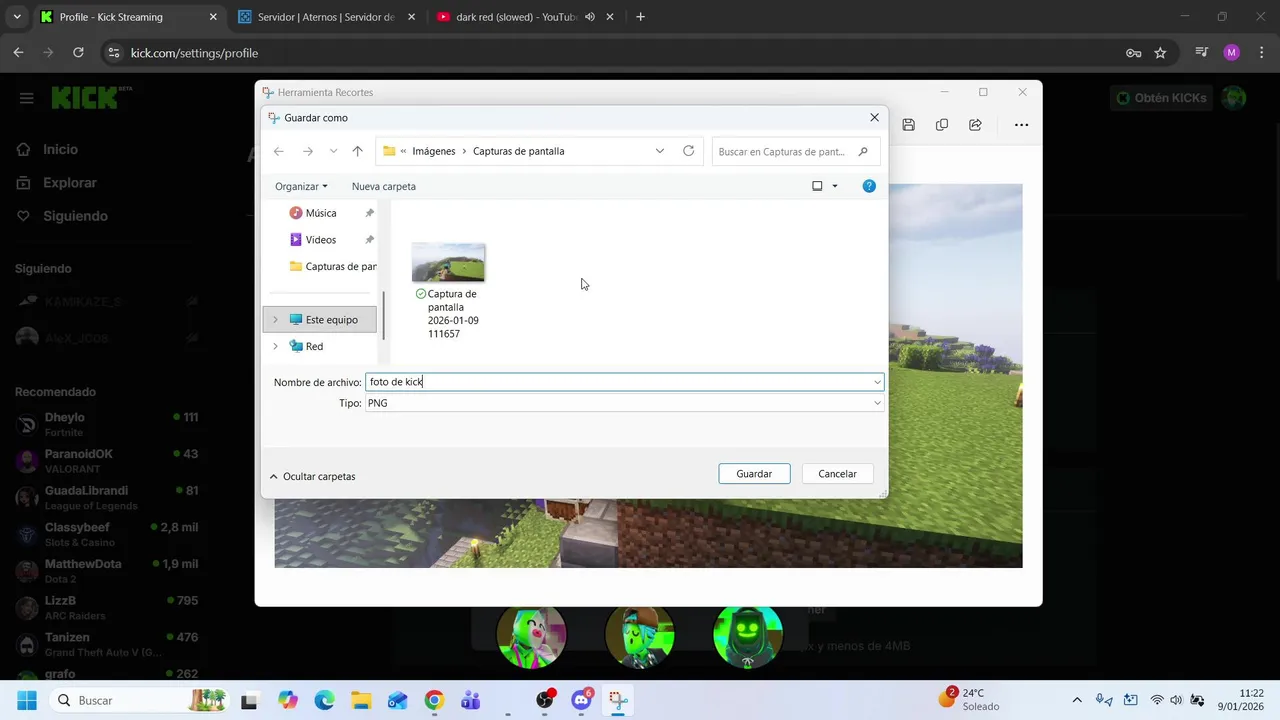The height and width of the screenshot is (720, 1280).
Task: Open the blue help icon
Action: point(869,186)
